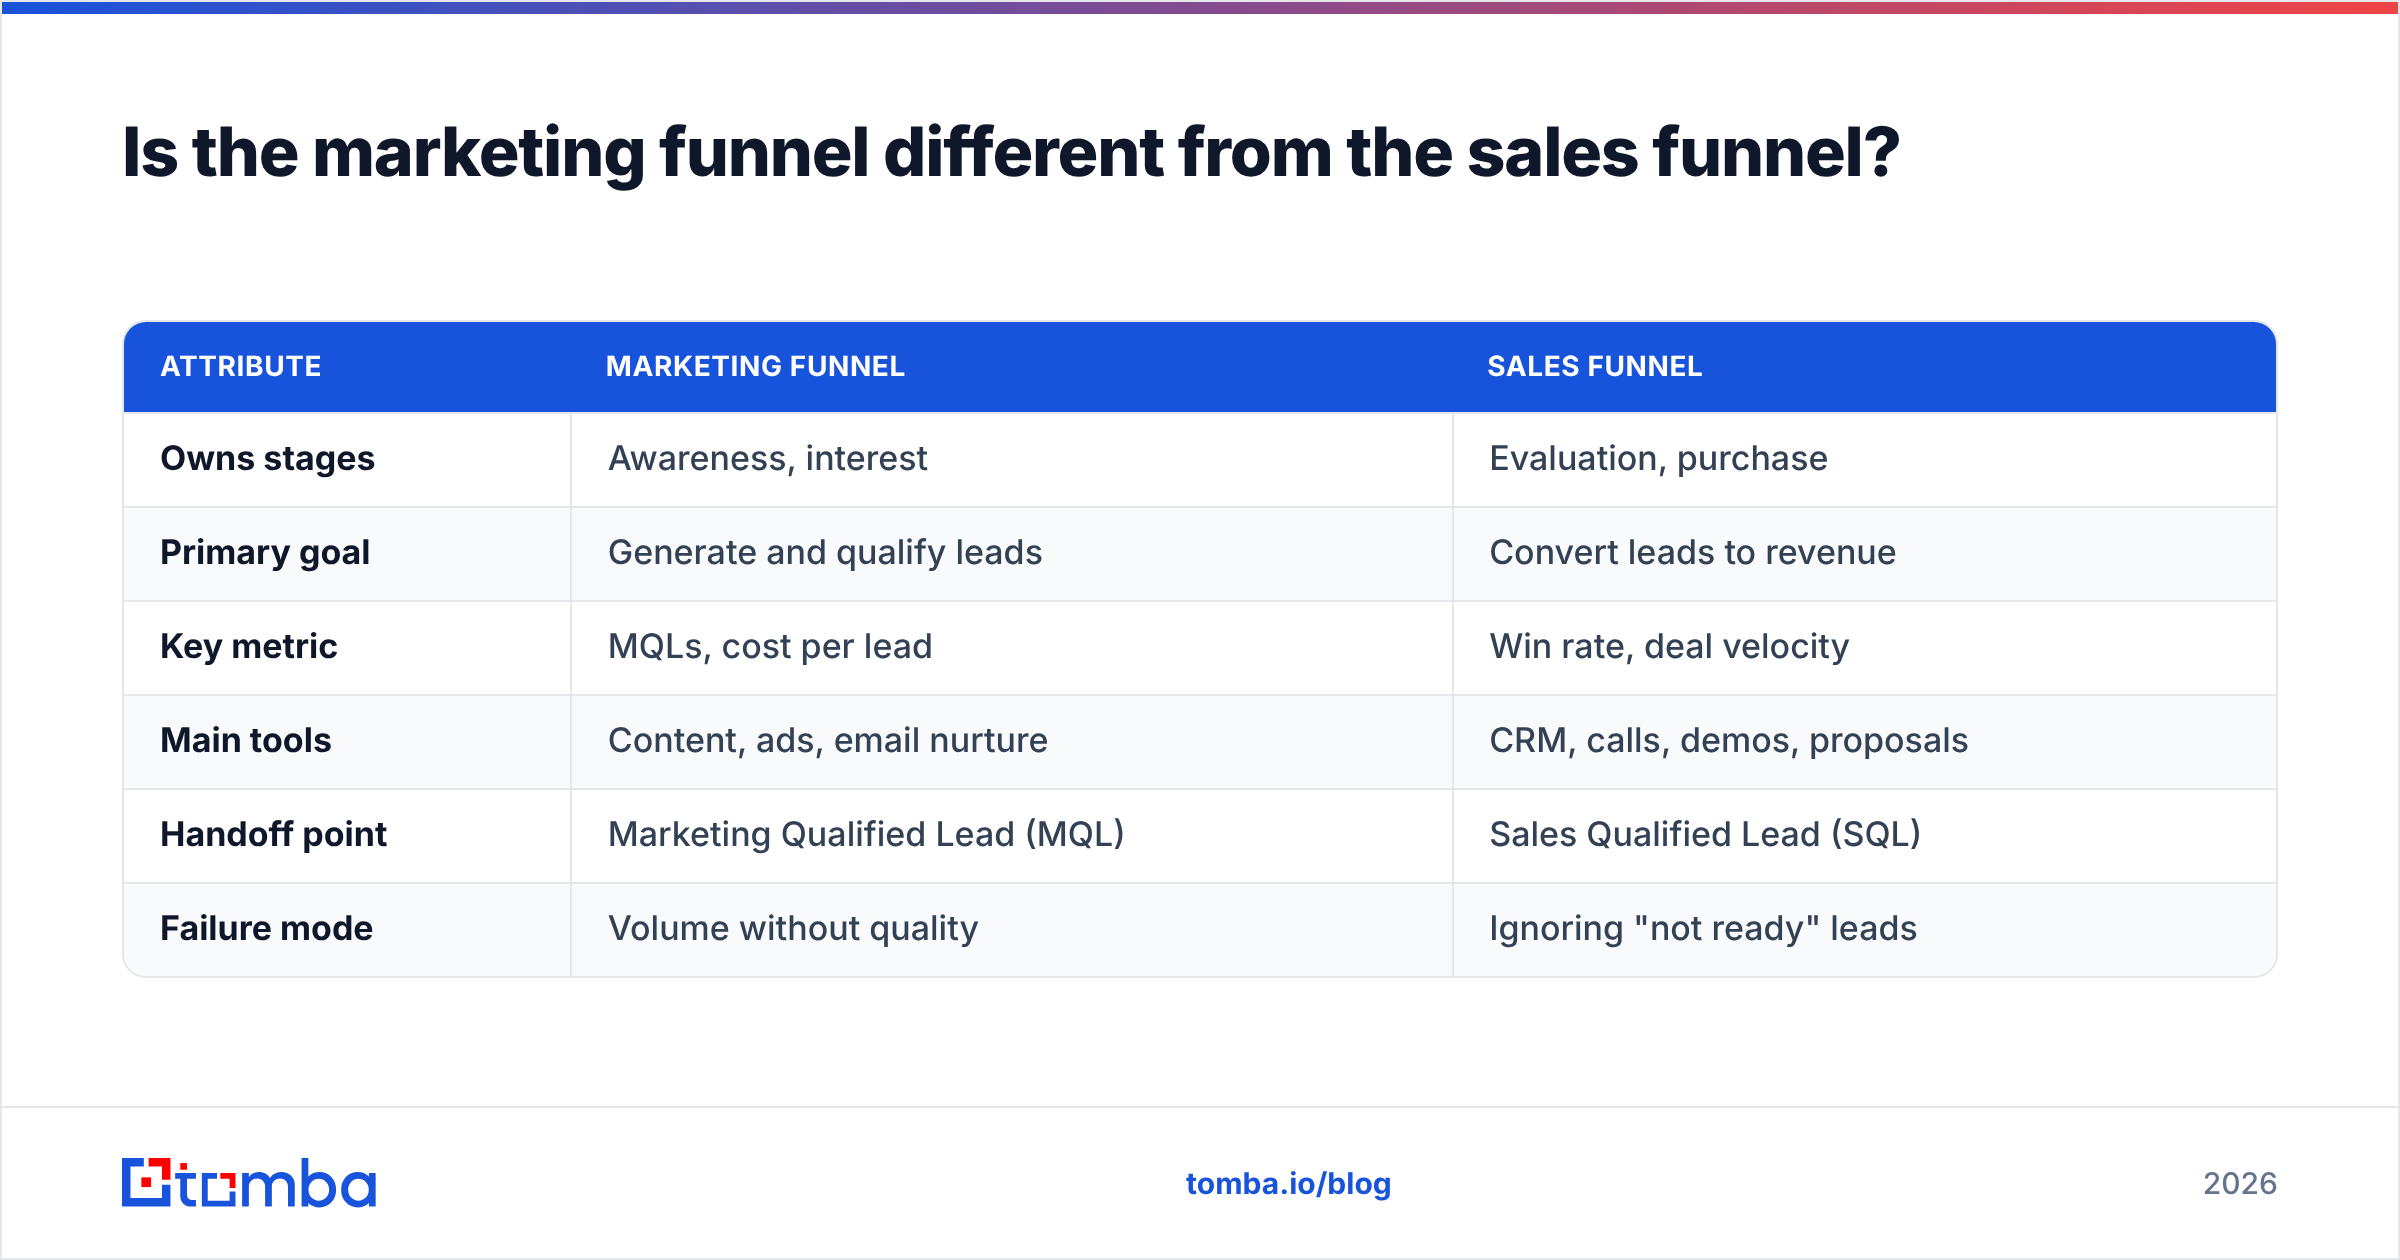Open the tomba.io/blog link
This screenshot has width=2400, height=1260.
click(1288, 1184)
